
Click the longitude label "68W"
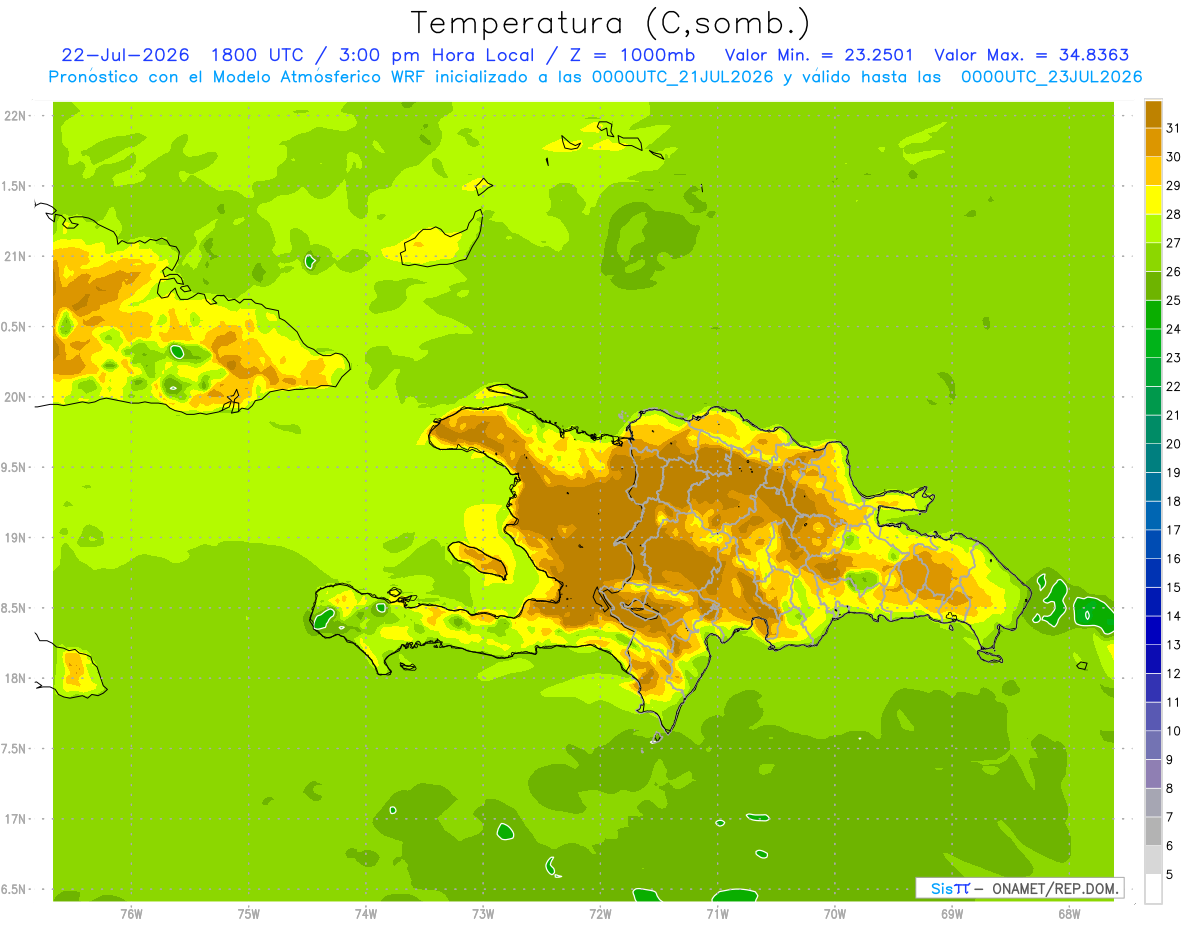(x=1069, y=914)
